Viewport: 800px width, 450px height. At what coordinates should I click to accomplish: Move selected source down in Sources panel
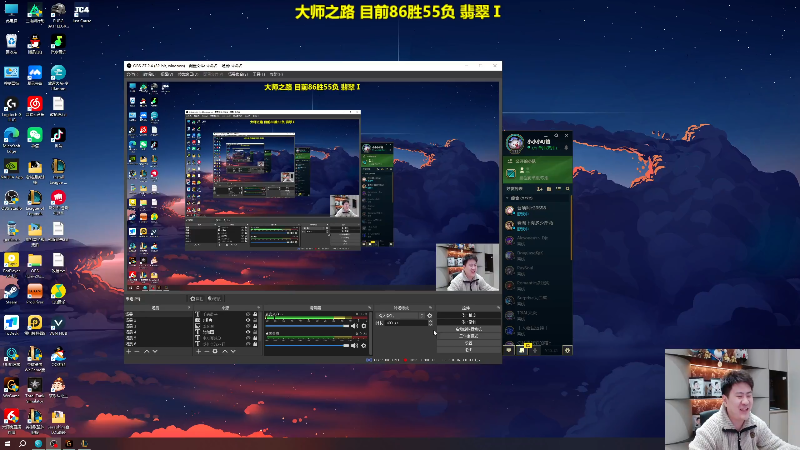[233, 352]
